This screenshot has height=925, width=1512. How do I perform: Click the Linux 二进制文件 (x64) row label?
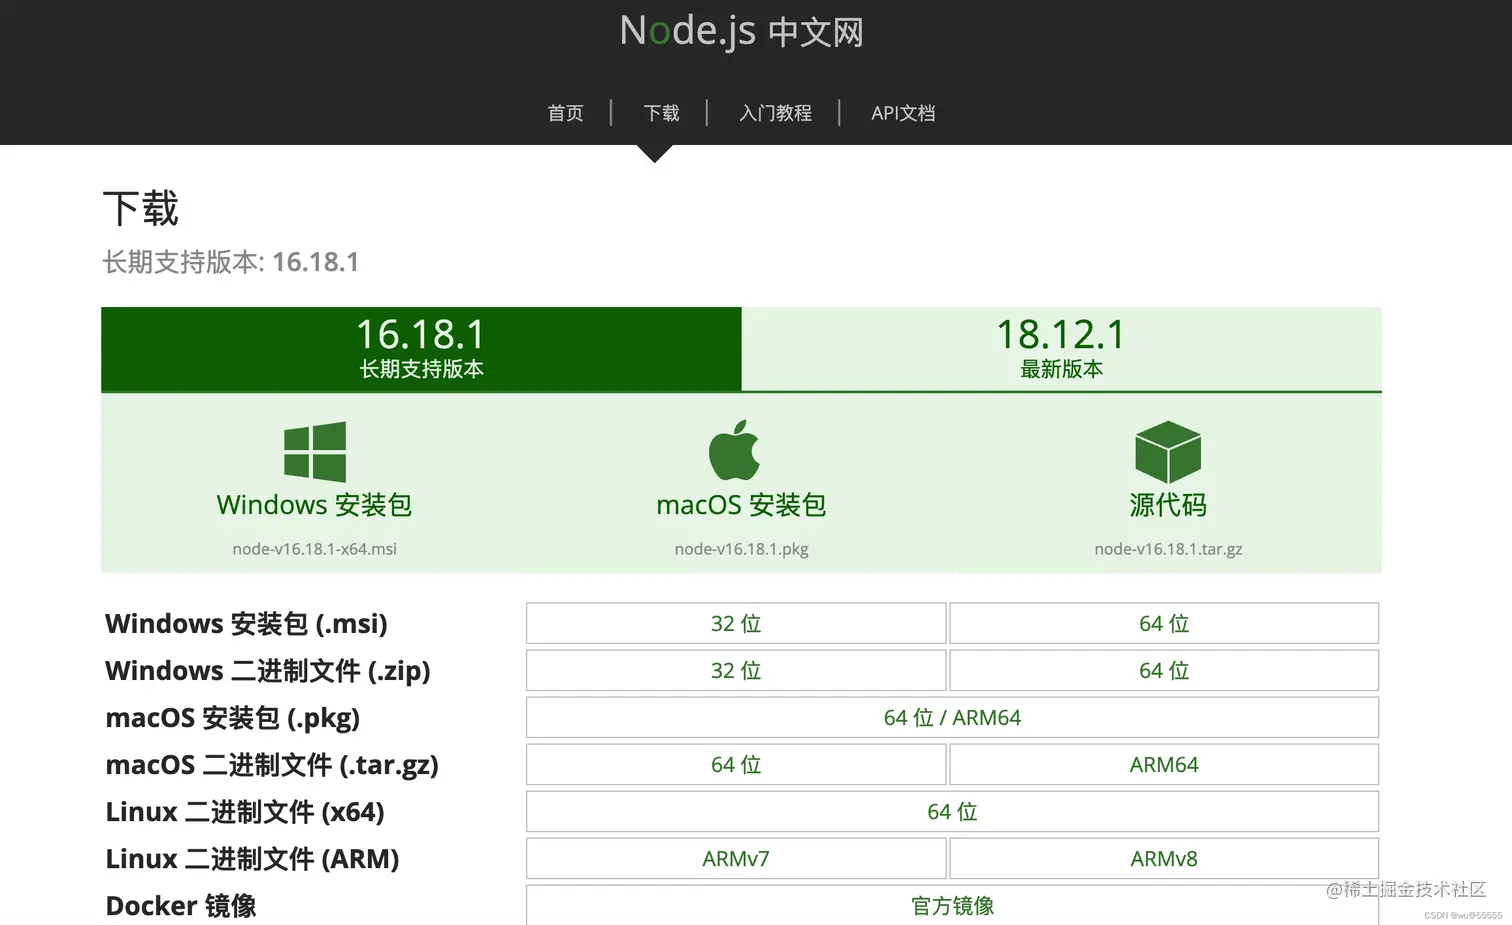[x=245, y=812]
